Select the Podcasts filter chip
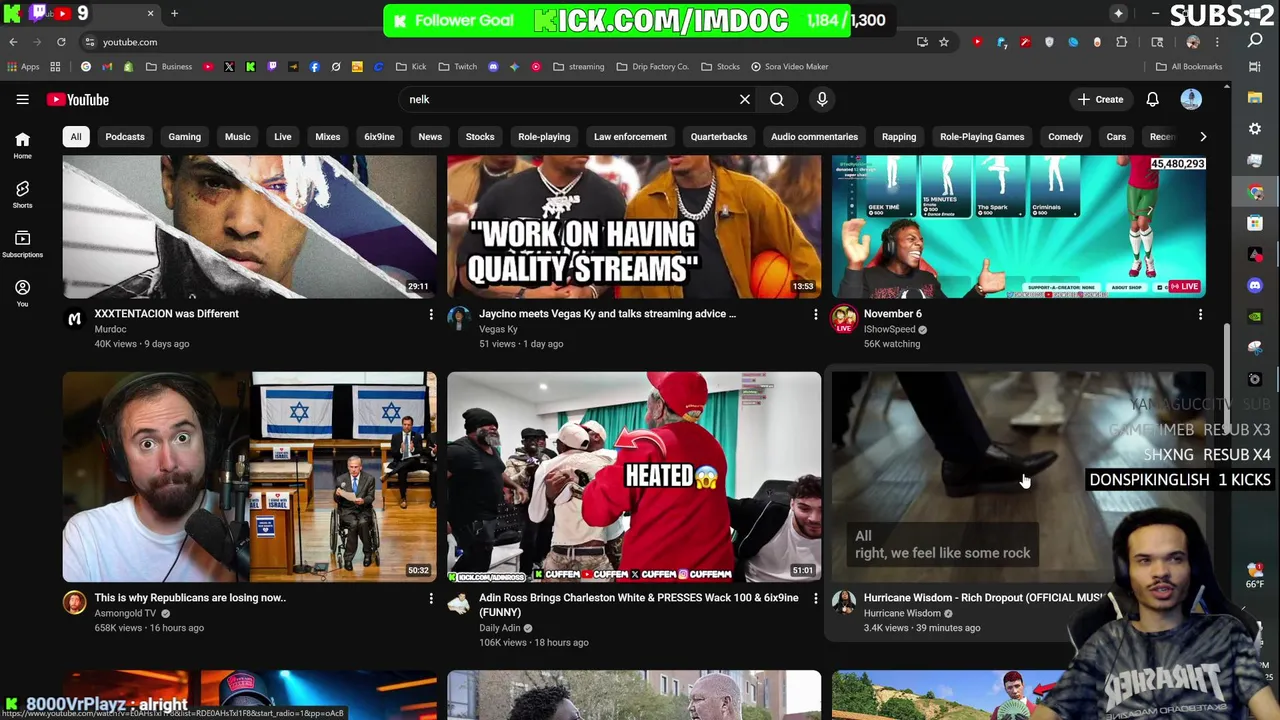Image resolution: width=1280 pixels, height=720 pixels. coord(125,137)
